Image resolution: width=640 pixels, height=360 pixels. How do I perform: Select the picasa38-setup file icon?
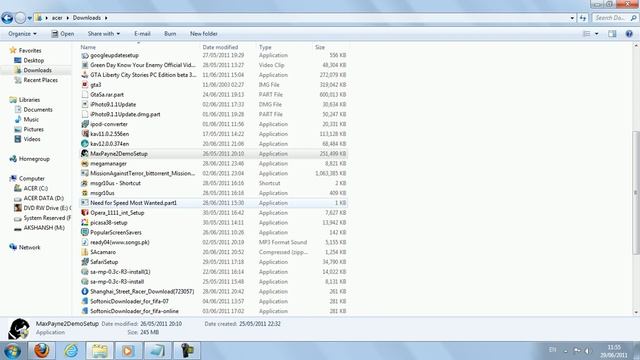click(85, 222)
